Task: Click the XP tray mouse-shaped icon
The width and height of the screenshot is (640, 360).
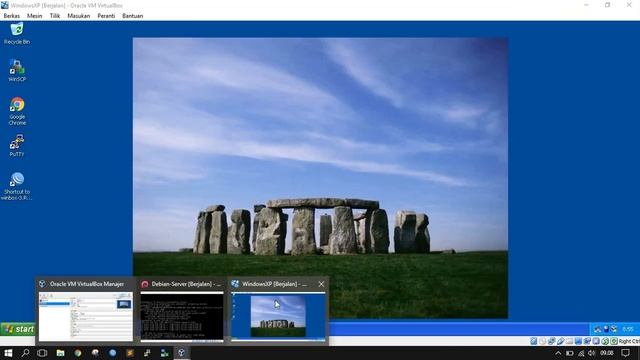Action: tap(606, 329)
